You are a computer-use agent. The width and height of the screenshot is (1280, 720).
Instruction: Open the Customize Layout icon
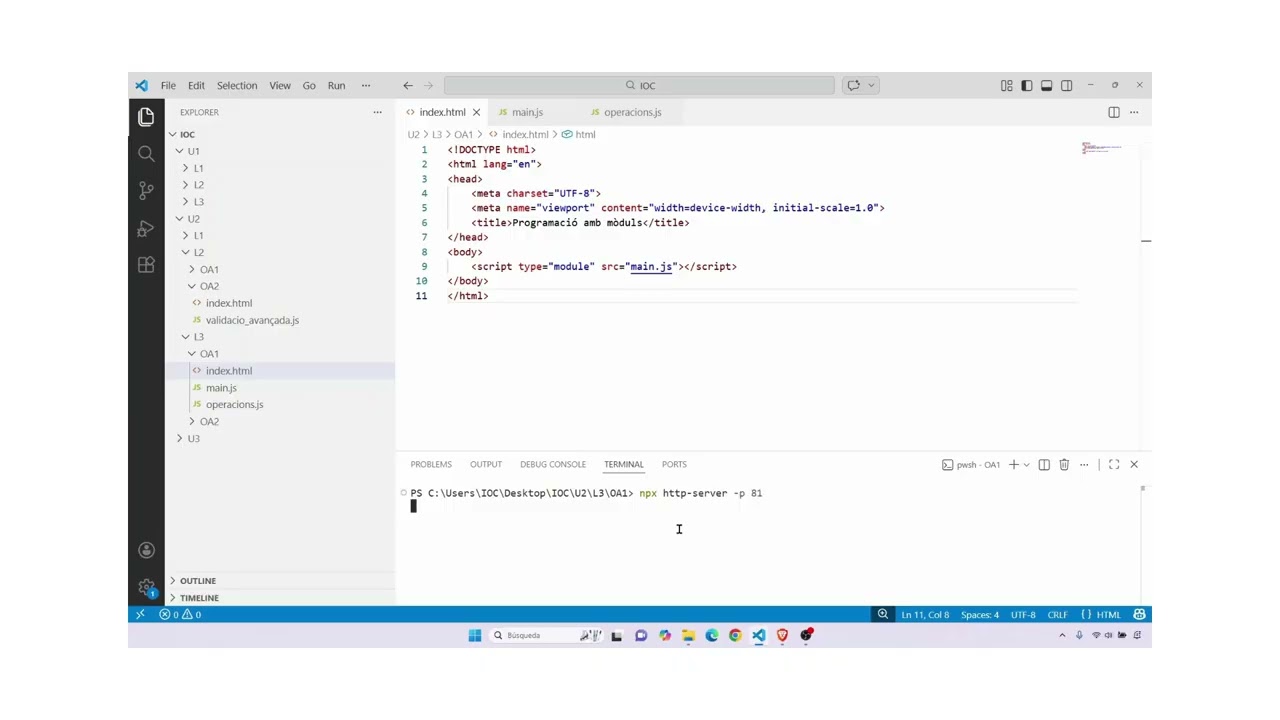click(x=1006, y=86)
